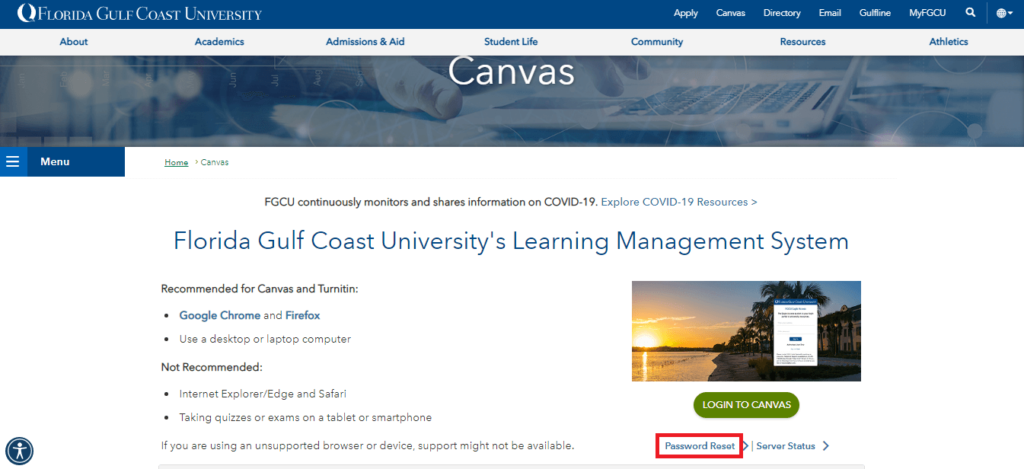1024x469 pixels.
Task: Open MyFGCU portal link
Action: click(x=927, y=13)
